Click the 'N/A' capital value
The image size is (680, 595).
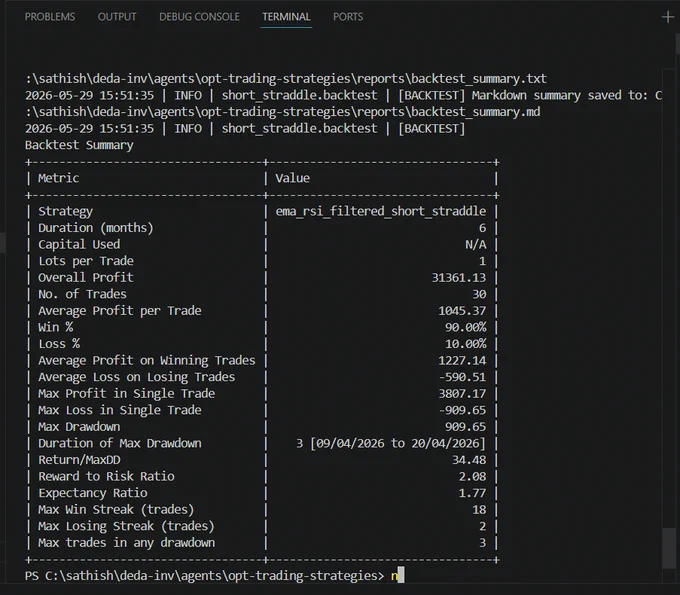(x=476, y=245)
